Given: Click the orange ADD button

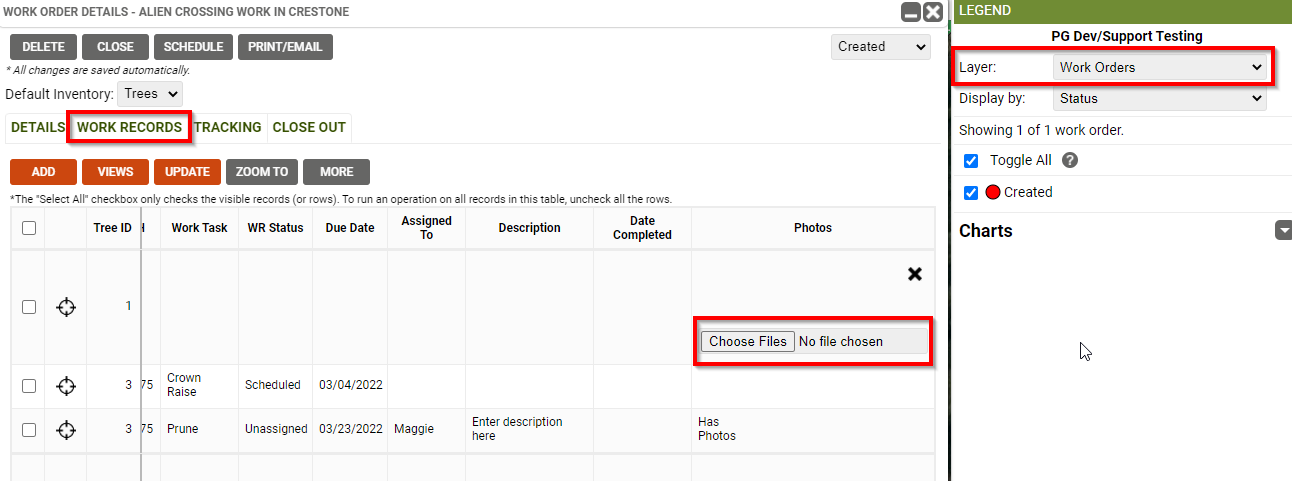Looking at the screenshot, I should click(x=43, y=172).
